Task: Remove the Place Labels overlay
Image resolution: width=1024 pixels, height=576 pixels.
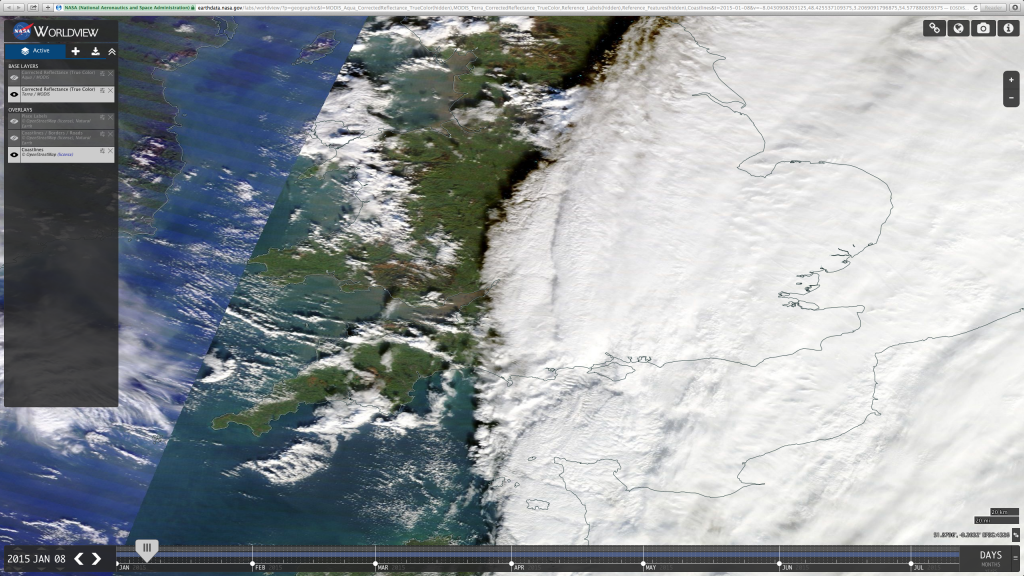Action: point(110,118)
